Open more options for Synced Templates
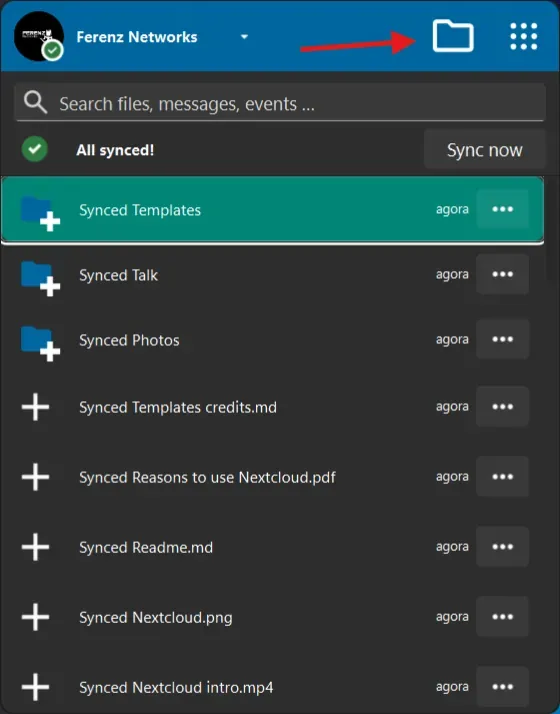This screenshot has height=714, width=560. pyautogui.click(x=503, y=209)
